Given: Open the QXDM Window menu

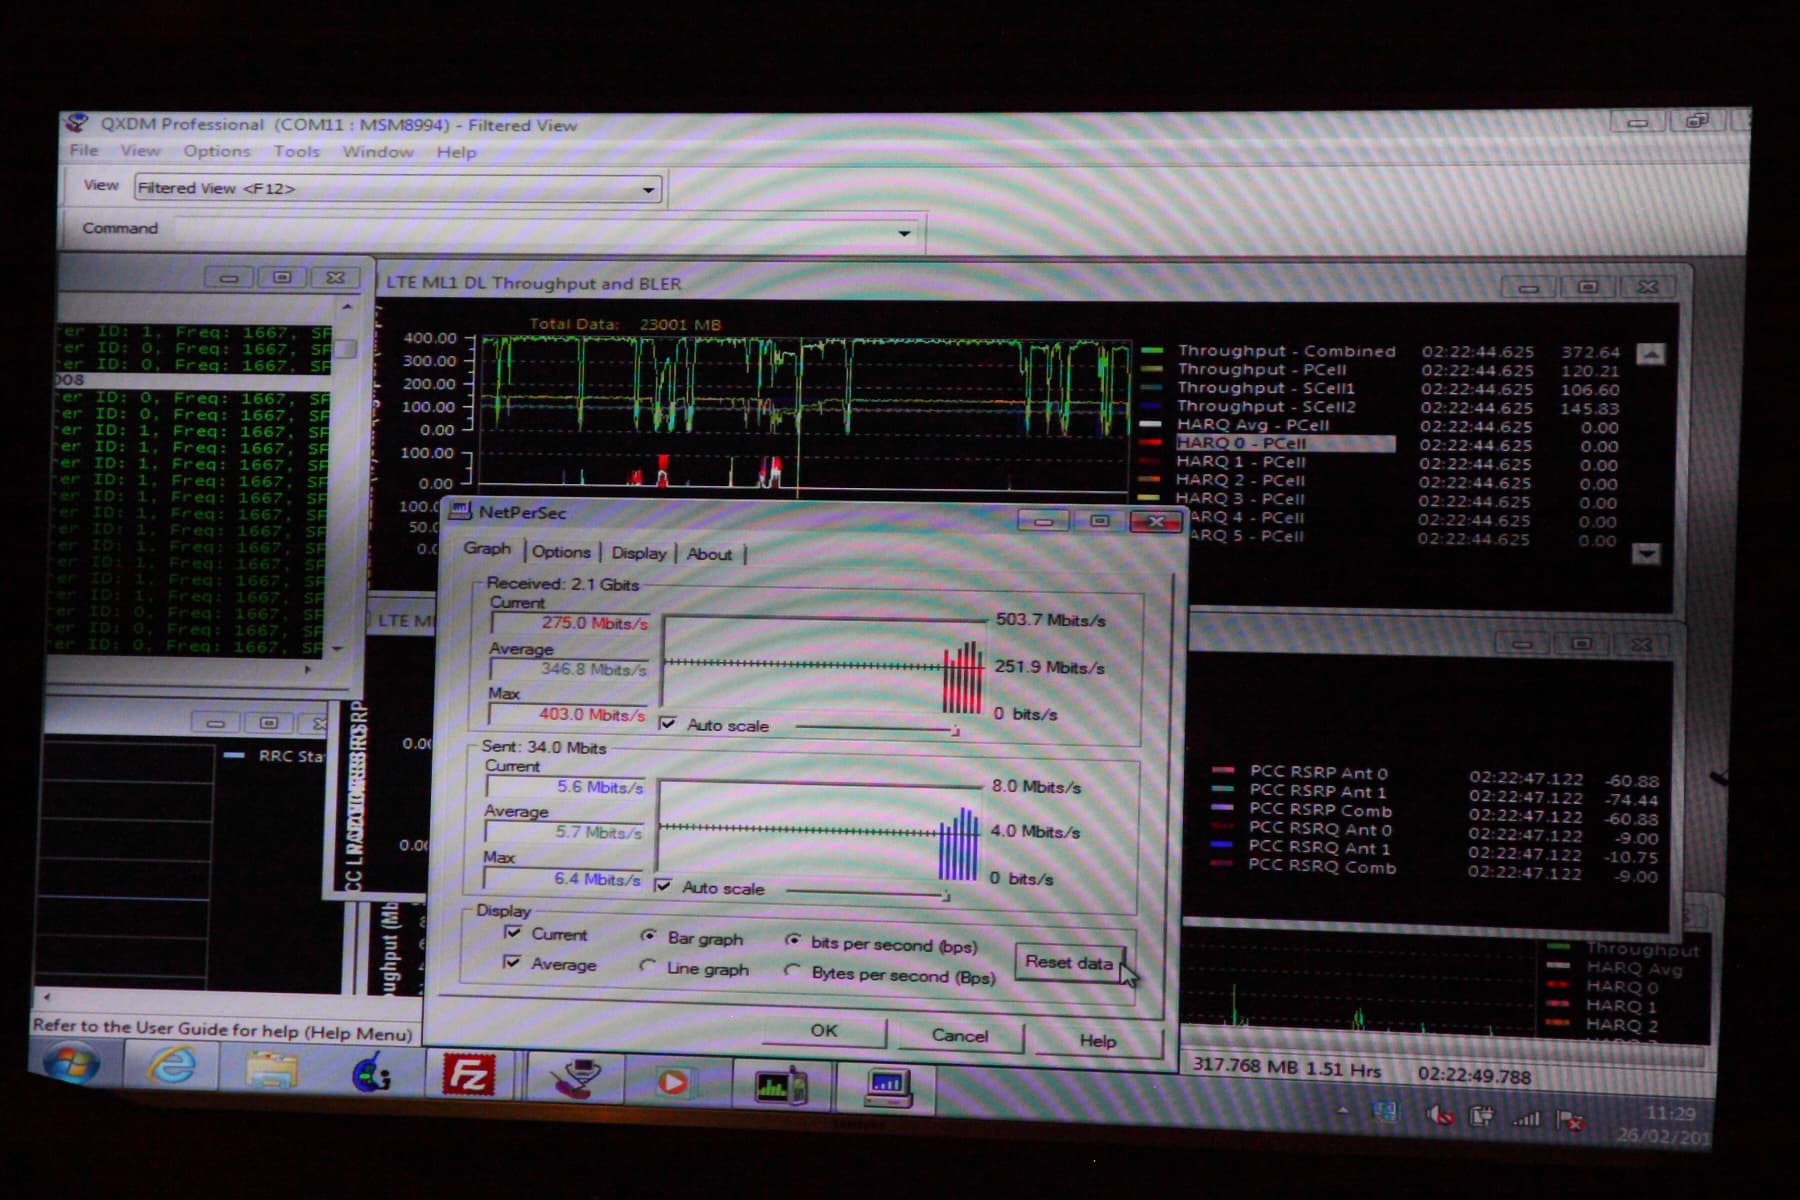Looking at the screenshot, I should 378,152.
